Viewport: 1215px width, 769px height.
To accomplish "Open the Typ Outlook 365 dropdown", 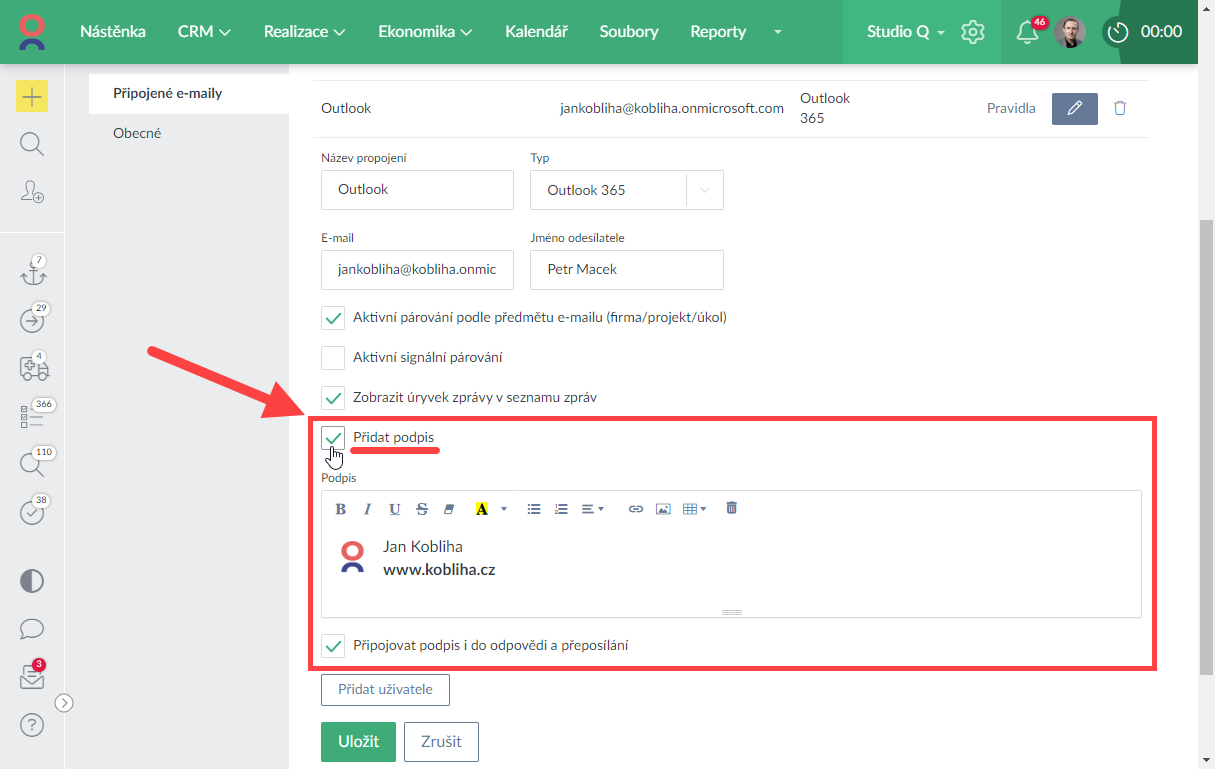I will point(626,190).
